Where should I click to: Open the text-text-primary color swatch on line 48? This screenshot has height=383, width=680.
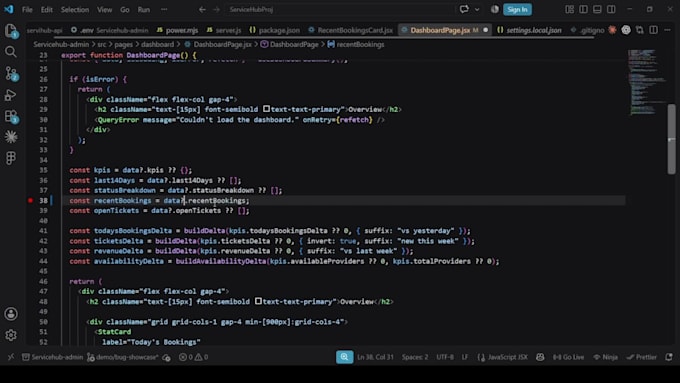(x=258, y=301)
